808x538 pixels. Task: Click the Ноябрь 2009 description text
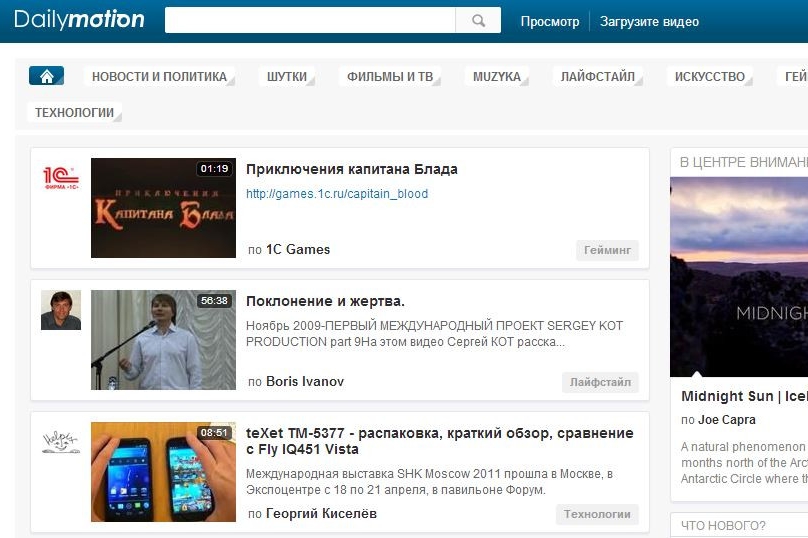click(434, 333)
